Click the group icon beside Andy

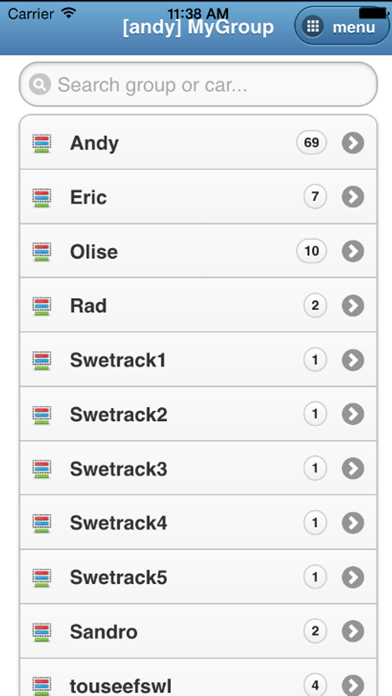click(42, 144)
